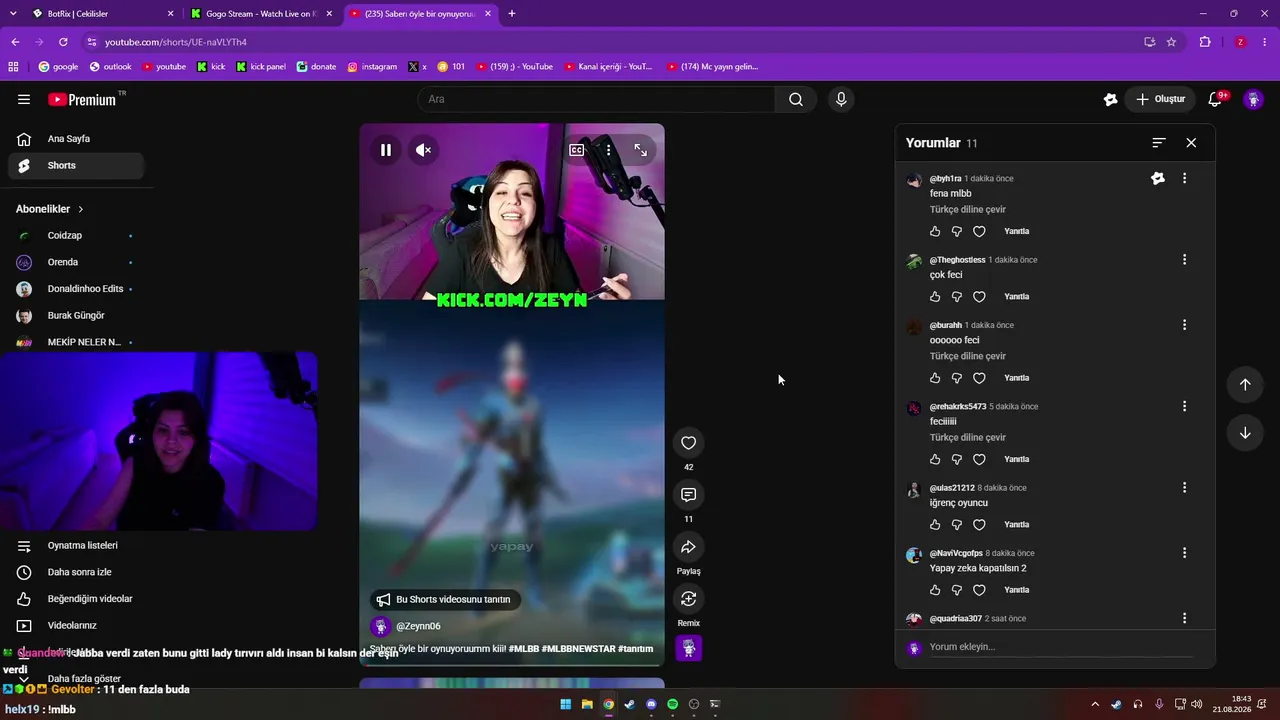The width and height of the screenshot is (1280, 720).
Task: Open the @Zeynn06 channel link
Action: 418,626
